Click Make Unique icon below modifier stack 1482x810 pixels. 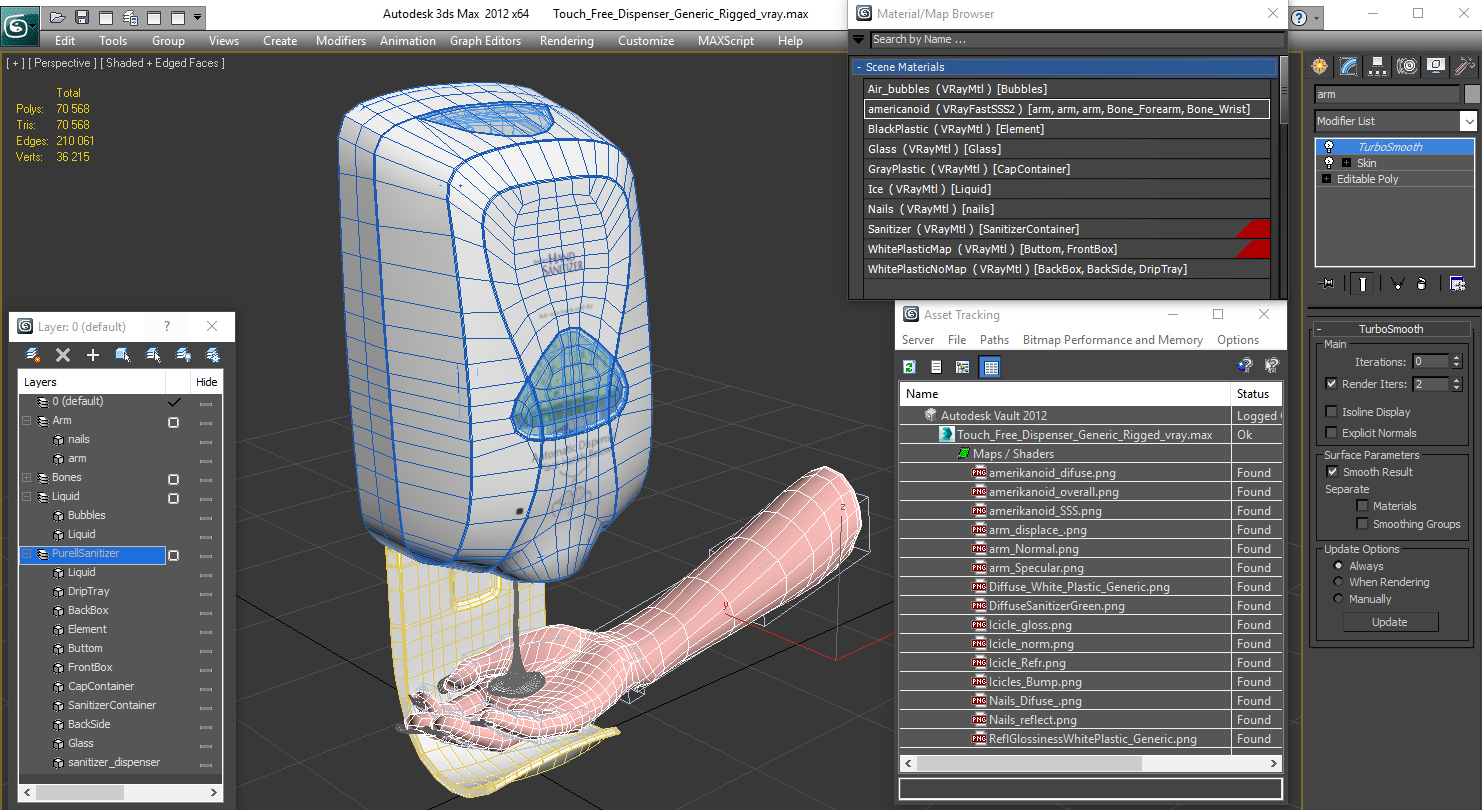[1398, 284]
